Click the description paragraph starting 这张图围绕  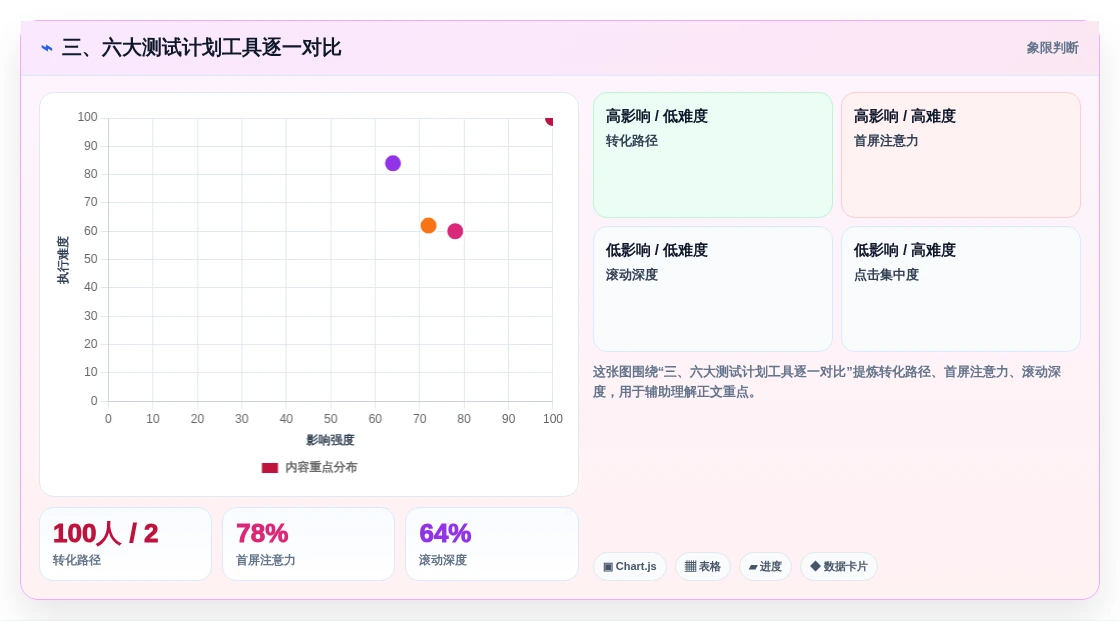tap(826, 382)
